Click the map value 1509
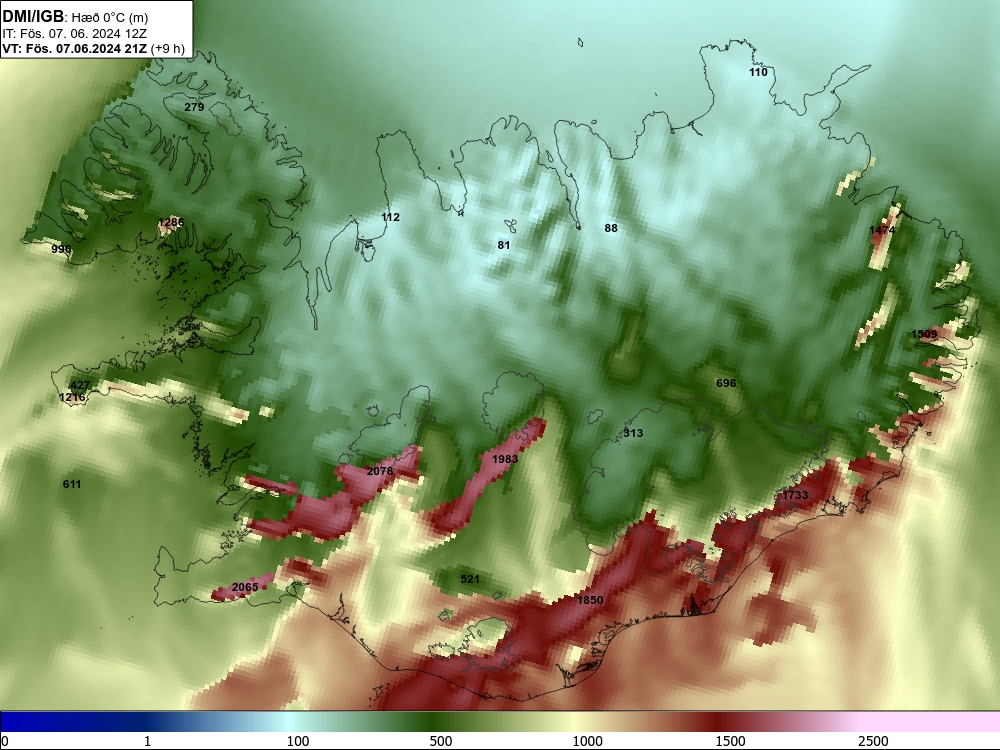Screen dimensions: 1000x750 click(924, 334)
